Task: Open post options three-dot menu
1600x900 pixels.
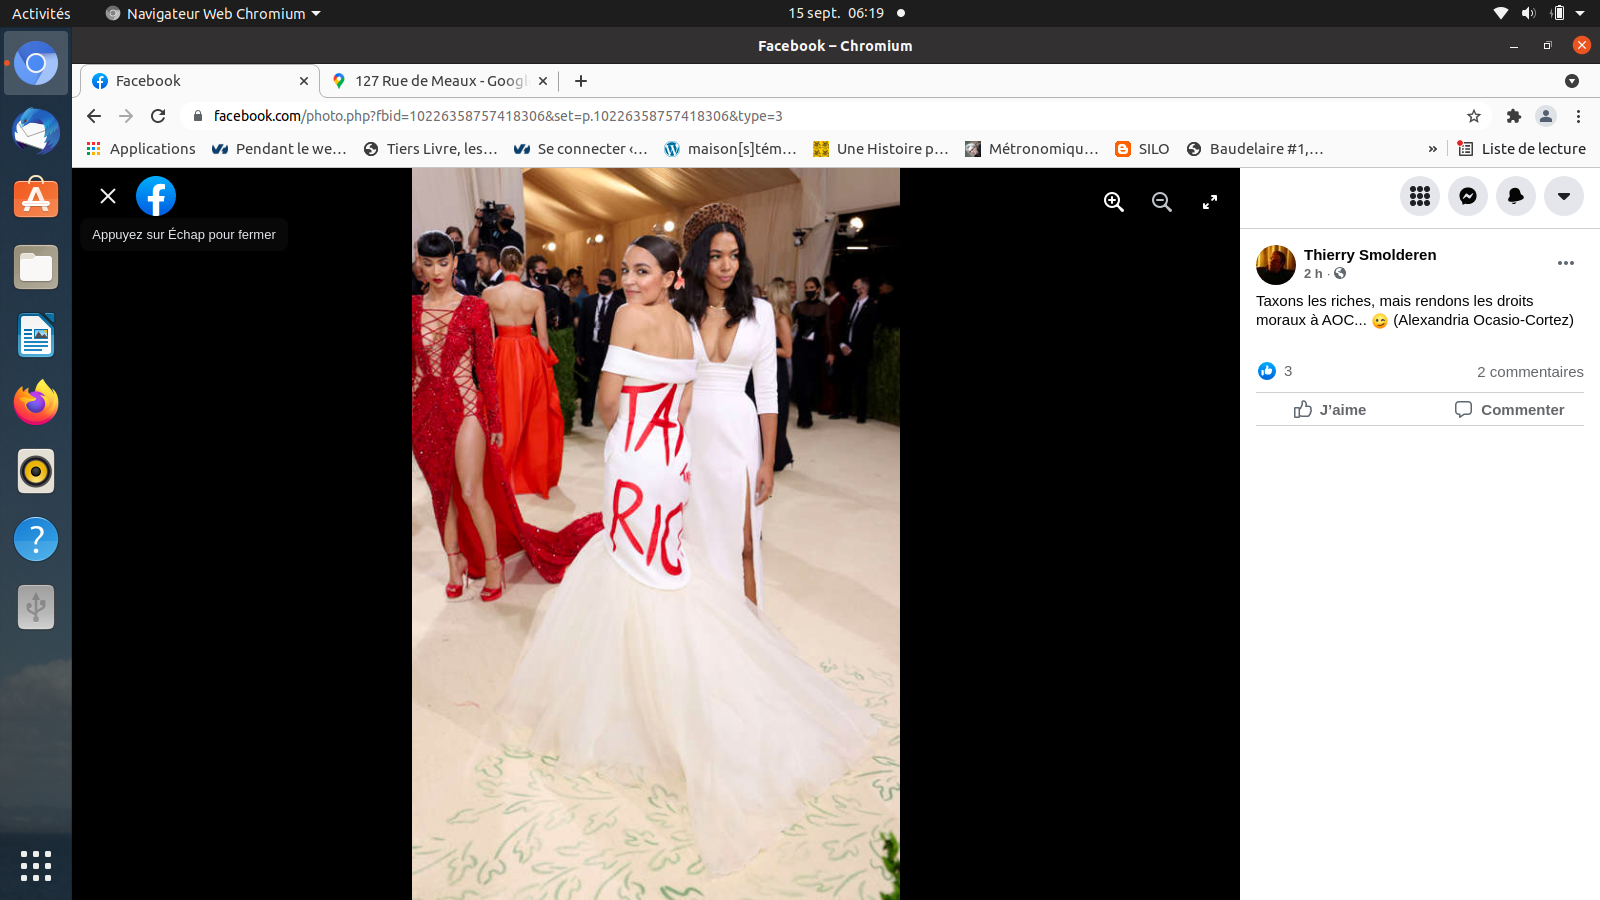Action: click(x=1565, y=263)
